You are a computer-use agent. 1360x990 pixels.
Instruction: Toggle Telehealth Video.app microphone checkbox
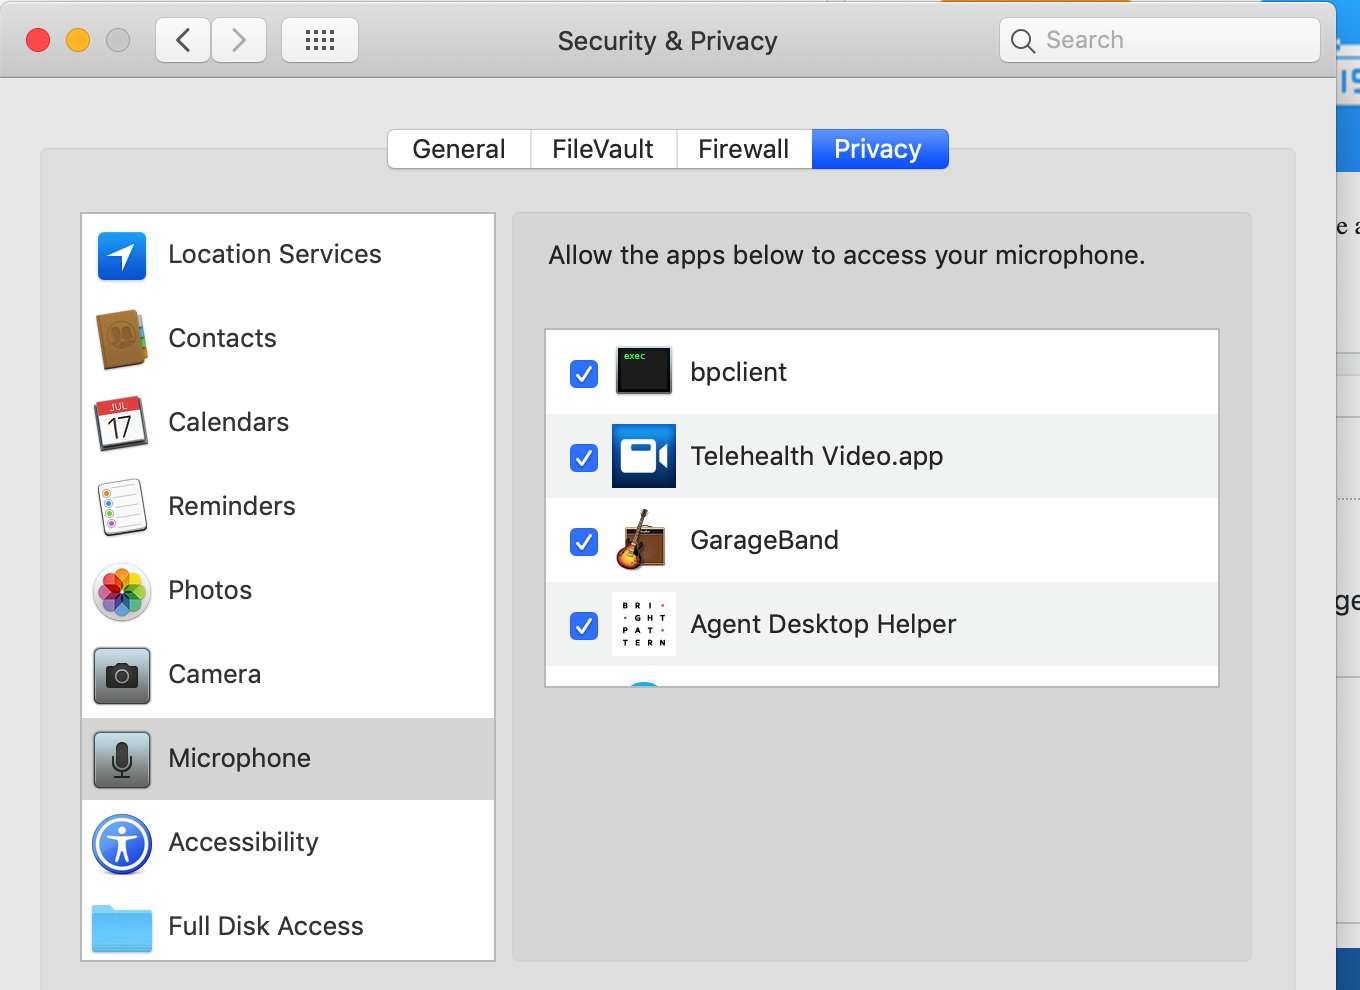coord(584,457)
